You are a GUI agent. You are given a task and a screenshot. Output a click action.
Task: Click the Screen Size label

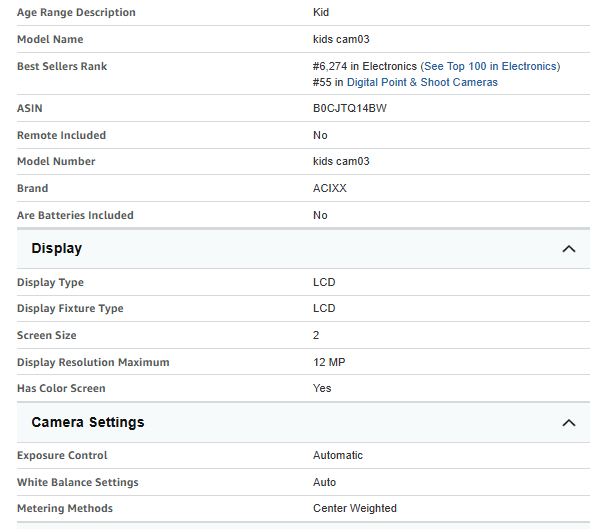(x=47, y=335)
